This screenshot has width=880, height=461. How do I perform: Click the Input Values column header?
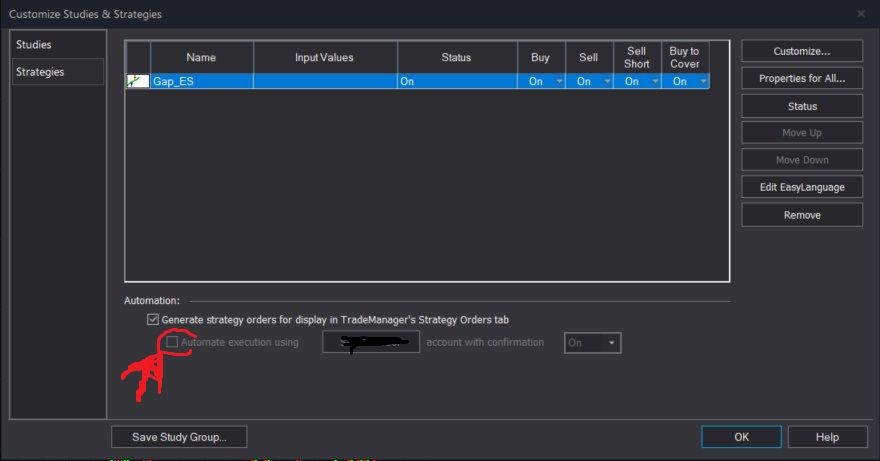click(x=325, y=57)
